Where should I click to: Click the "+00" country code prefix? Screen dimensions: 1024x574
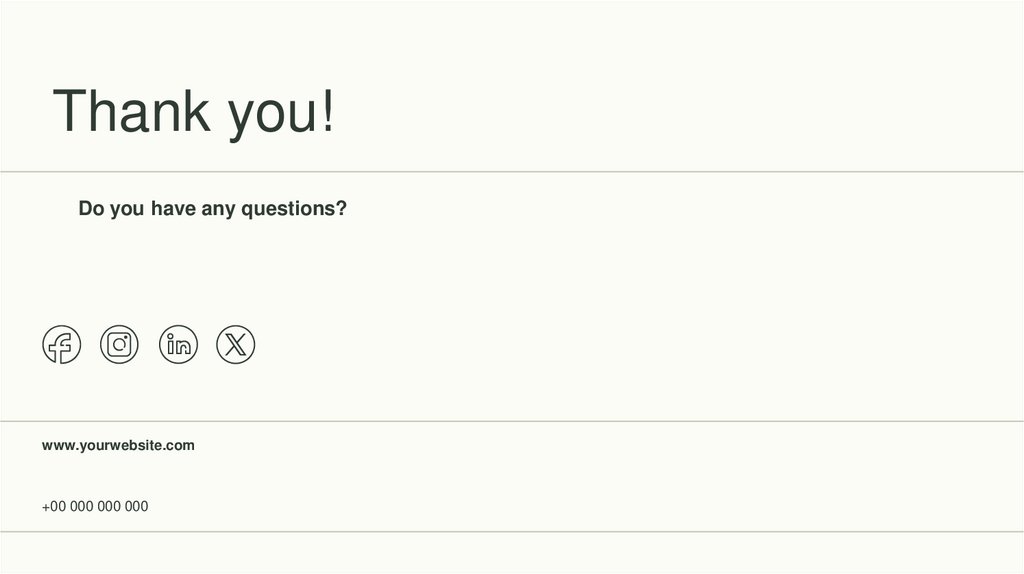54,506
